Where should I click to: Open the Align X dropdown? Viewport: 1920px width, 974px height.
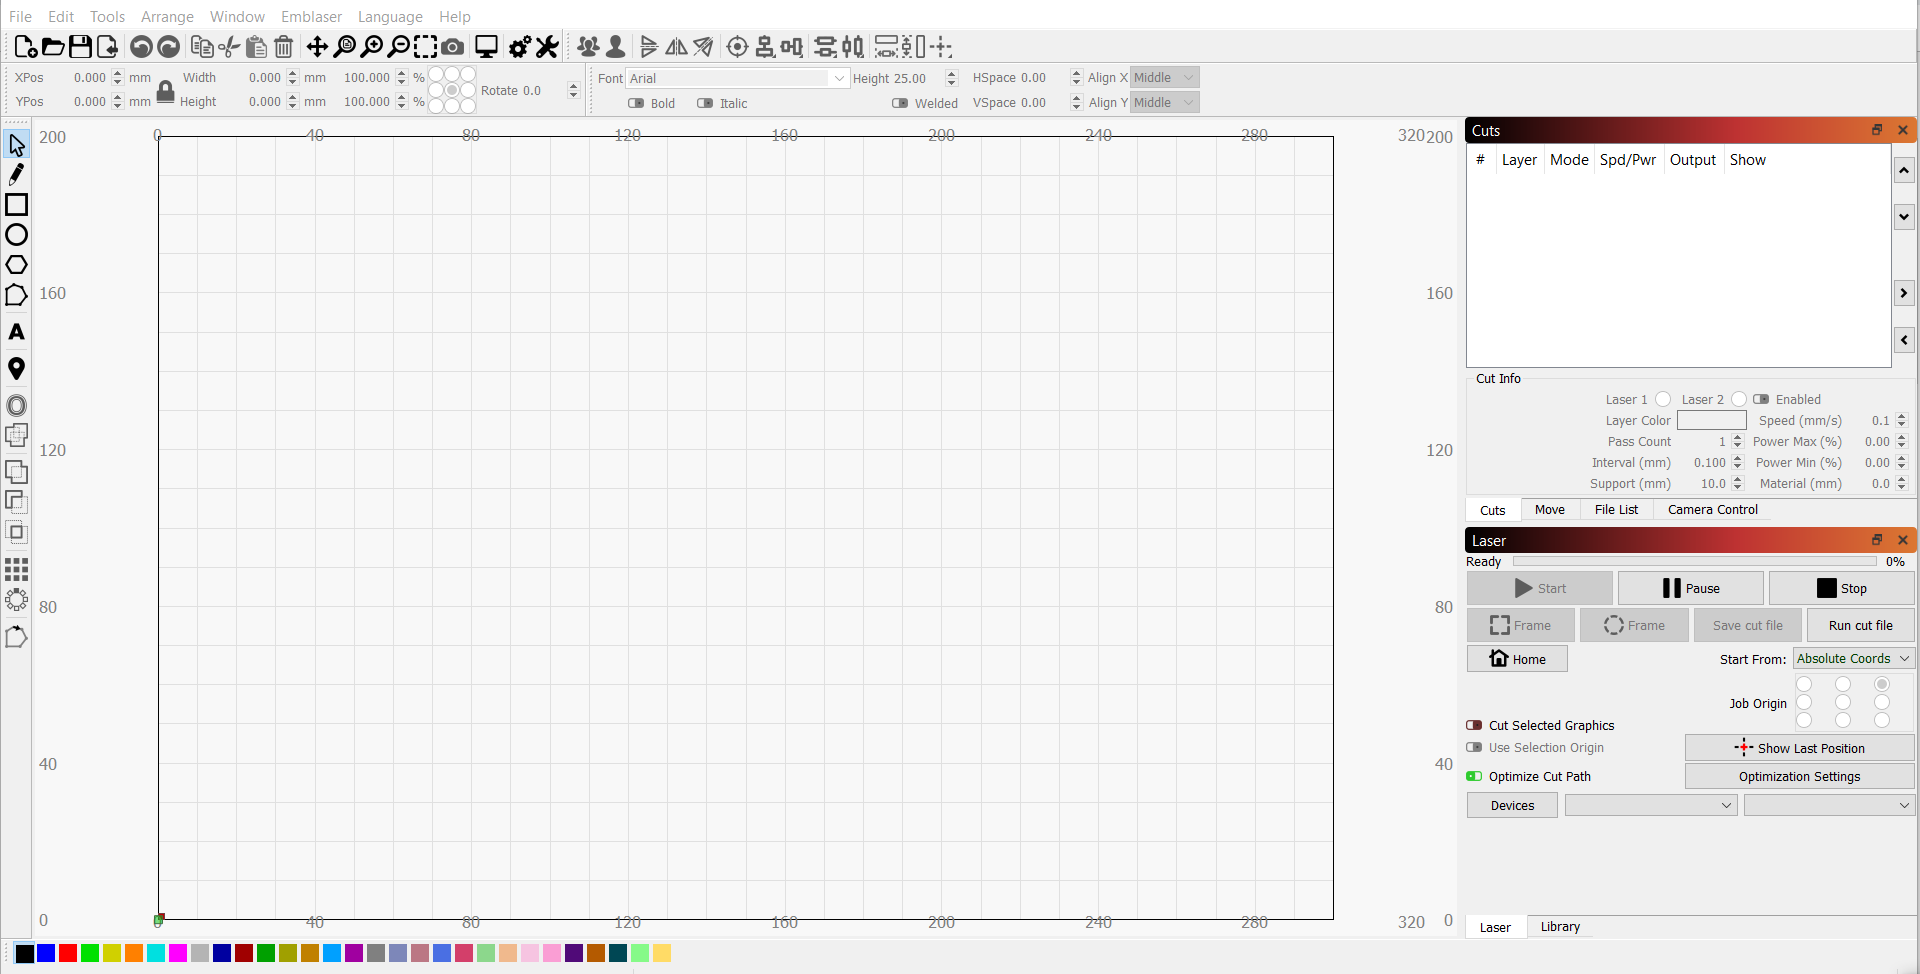(1165, 77)
